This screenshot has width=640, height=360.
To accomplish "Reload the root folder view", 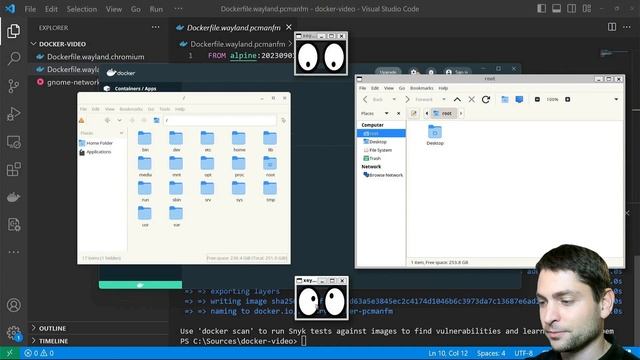I will (486, 100).
